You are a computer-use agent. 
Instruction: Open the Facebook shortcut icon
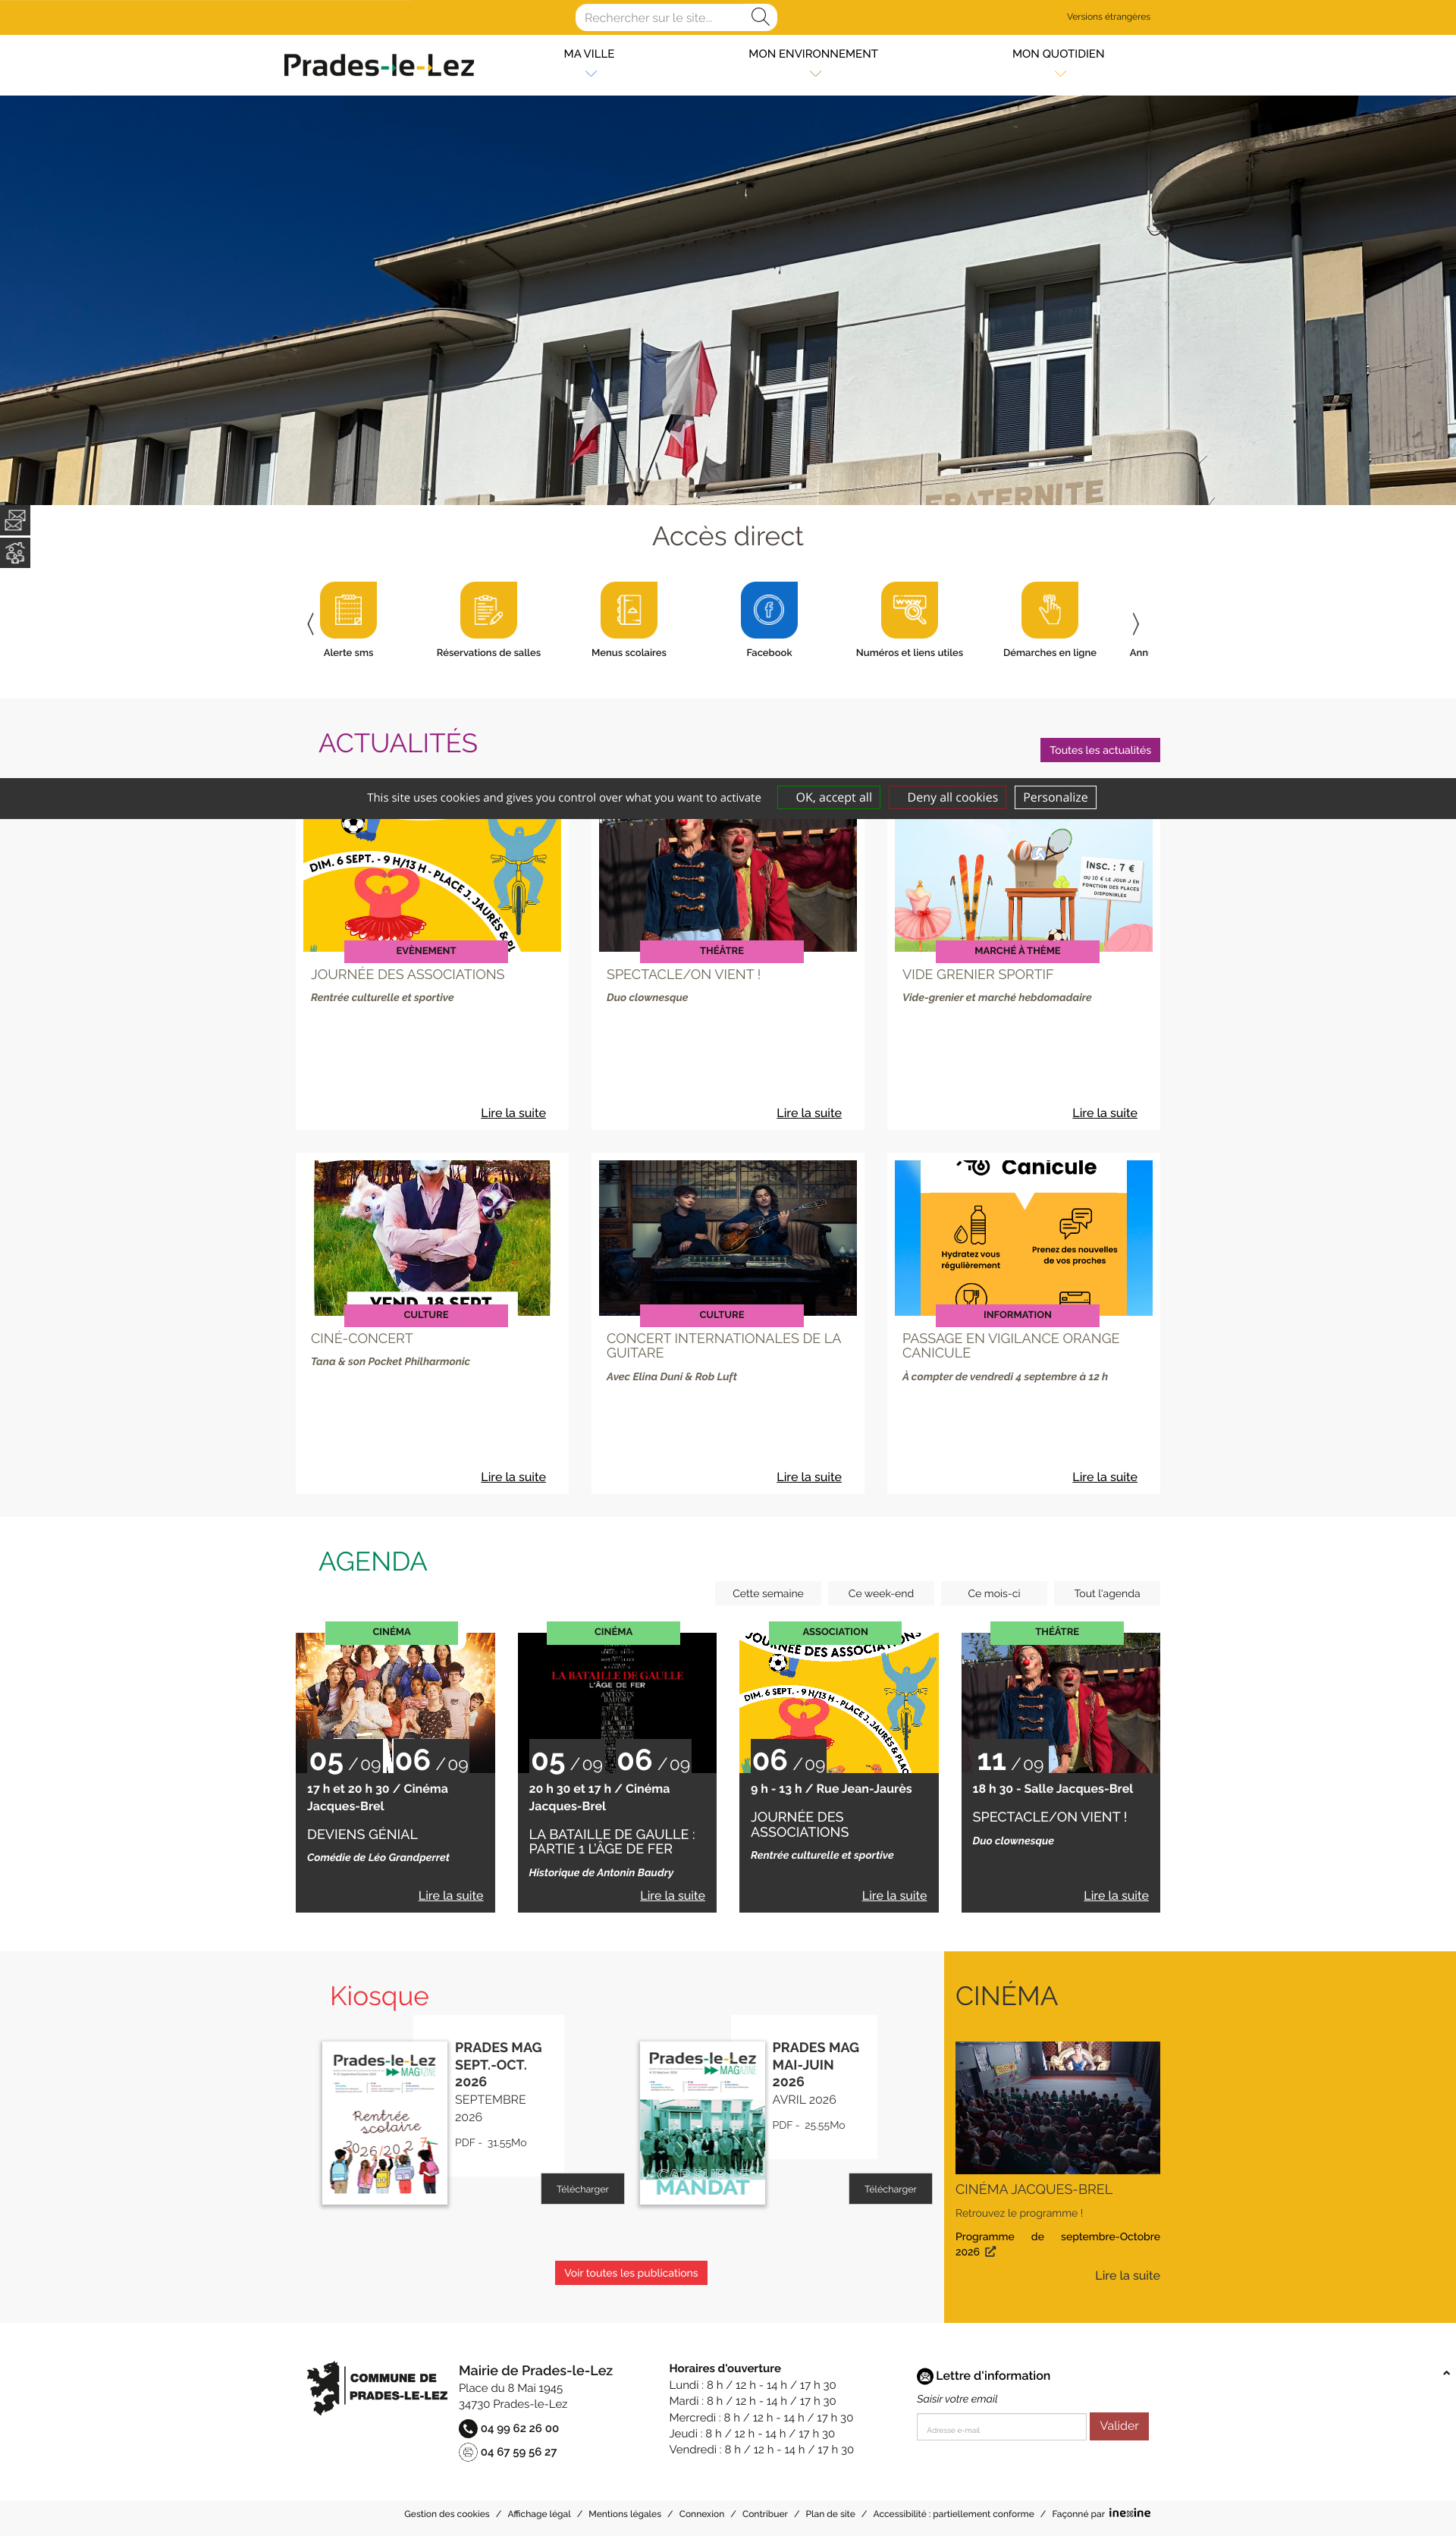point(769,609)
